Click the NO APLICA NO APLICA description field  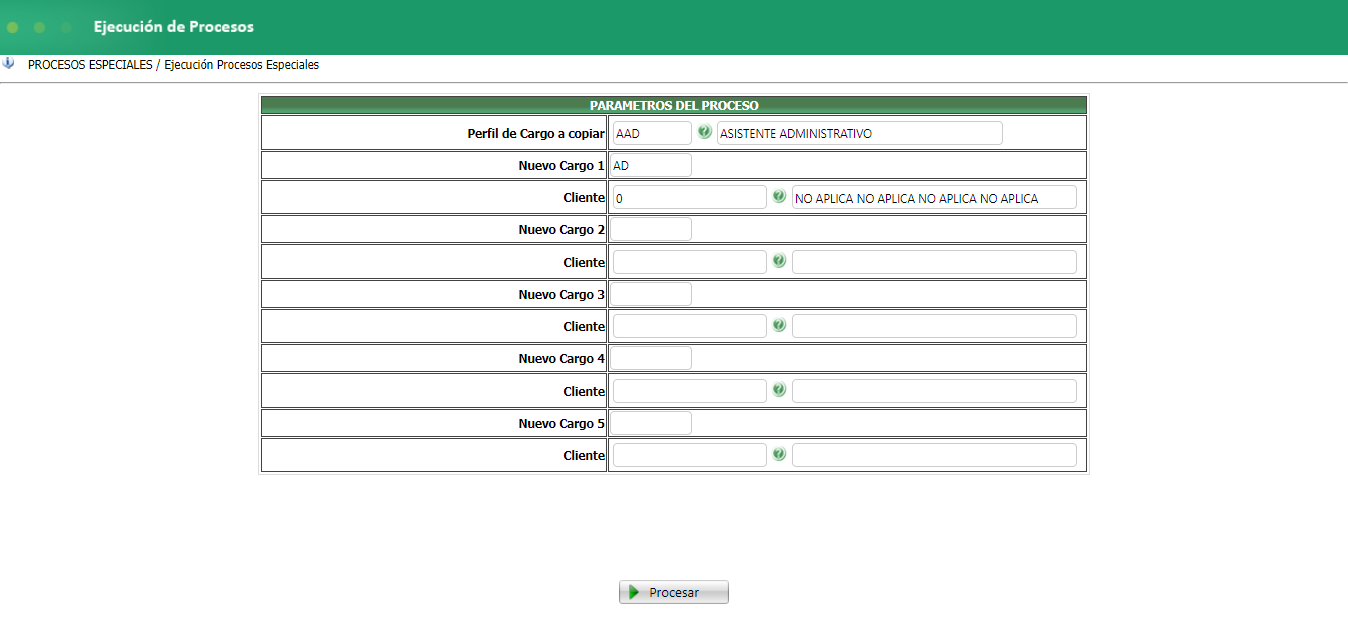coord(934,197)
